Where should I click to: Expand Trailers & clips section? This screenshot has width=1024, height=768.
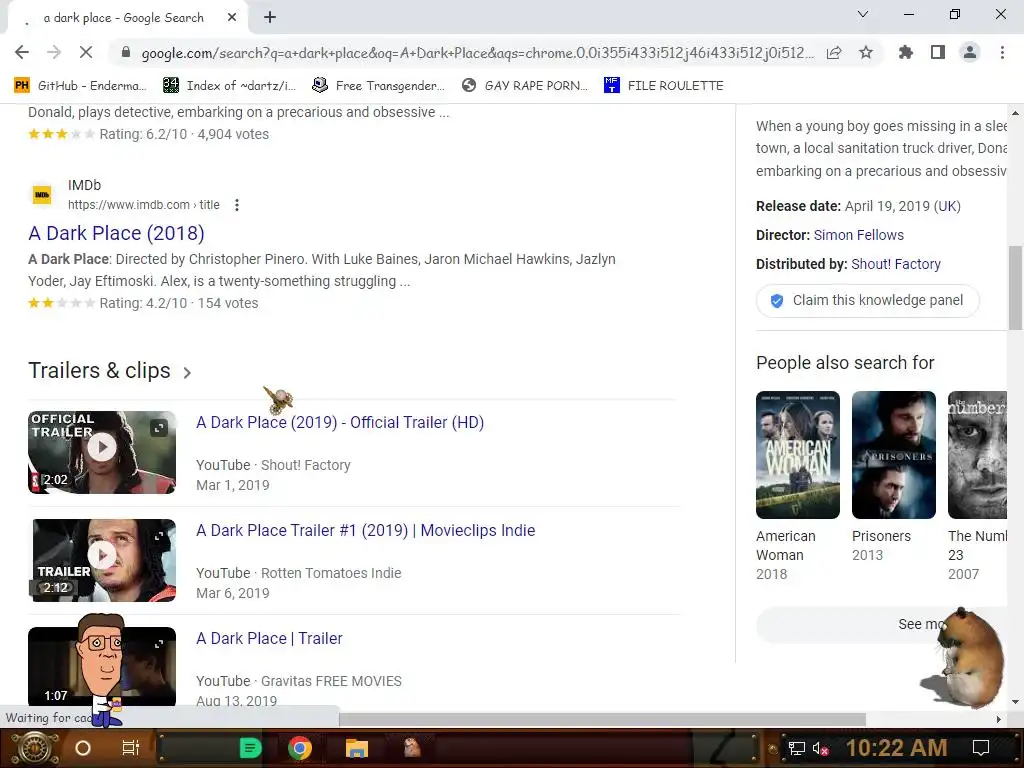click(110, 371)
